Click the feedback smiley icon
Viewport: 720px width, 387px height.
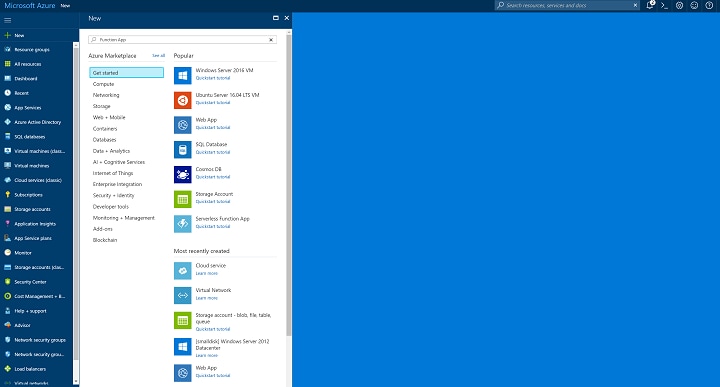[x=694, y=6]
